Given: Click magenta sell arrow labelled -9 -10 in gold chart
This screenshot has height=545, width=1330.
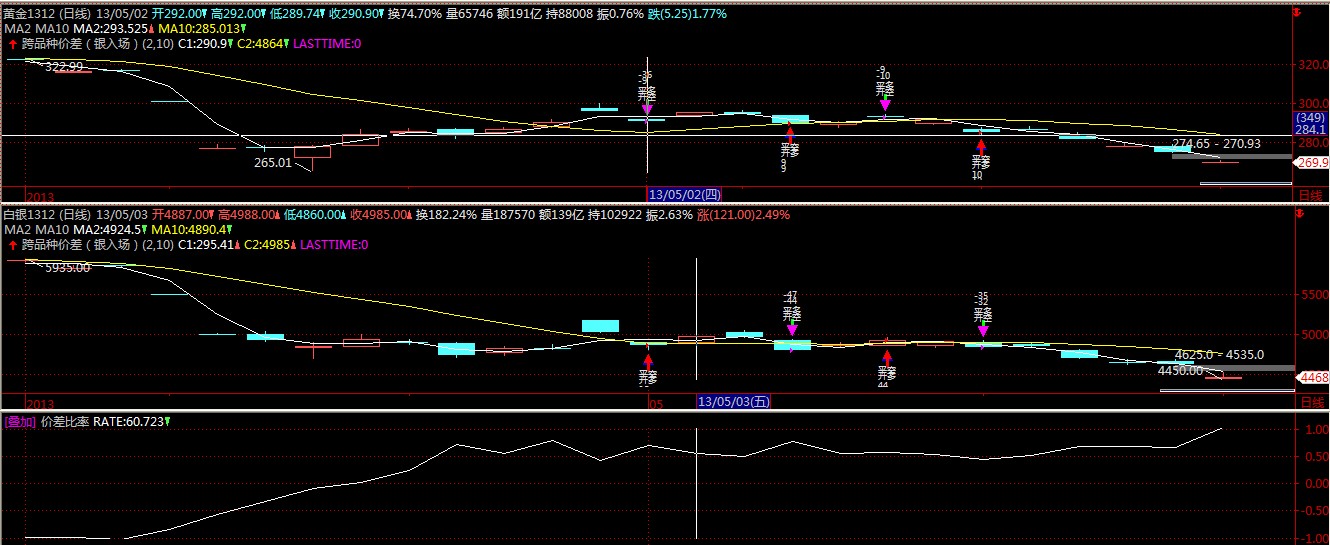Looking at the screenshot, I should coord(885,103).
